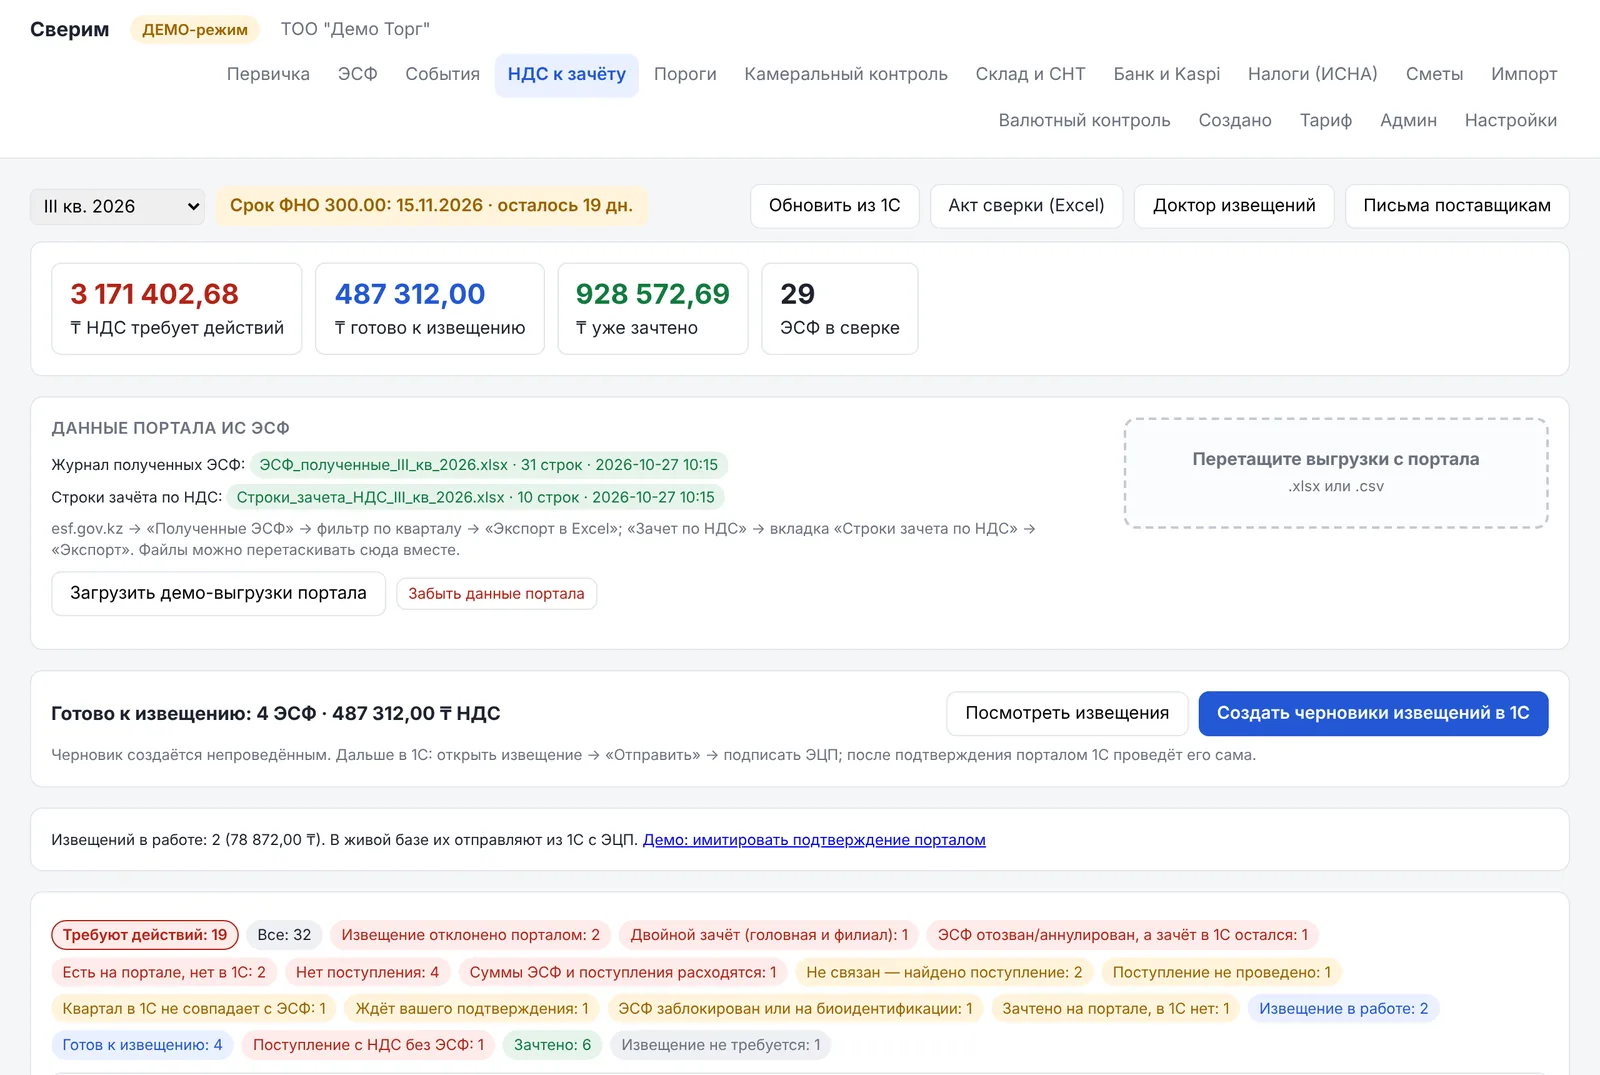Click the Сверим logo
Viewport: 1600px width, 1075px height.
[69, 29]
